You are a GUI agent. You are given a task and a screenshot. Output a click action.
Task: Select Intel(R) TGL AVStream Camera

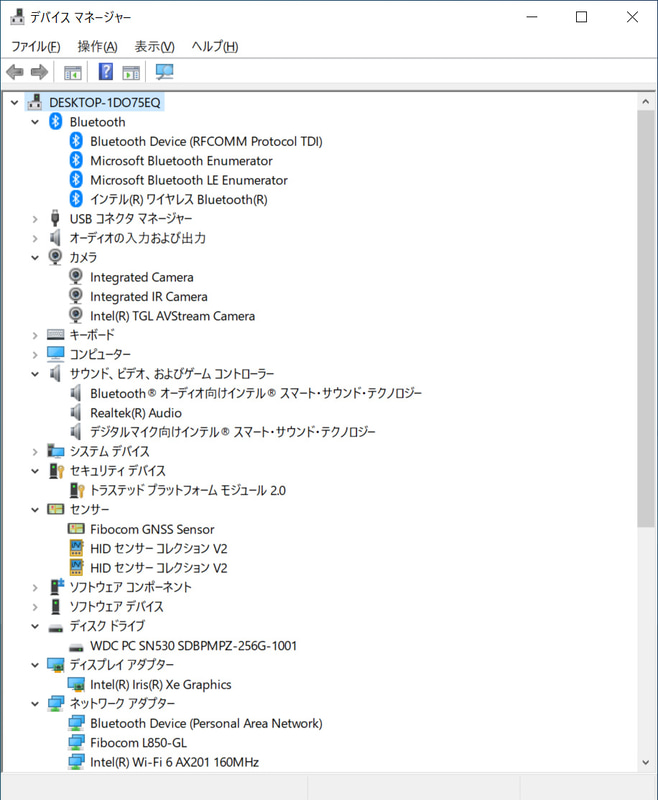[172, 316]
